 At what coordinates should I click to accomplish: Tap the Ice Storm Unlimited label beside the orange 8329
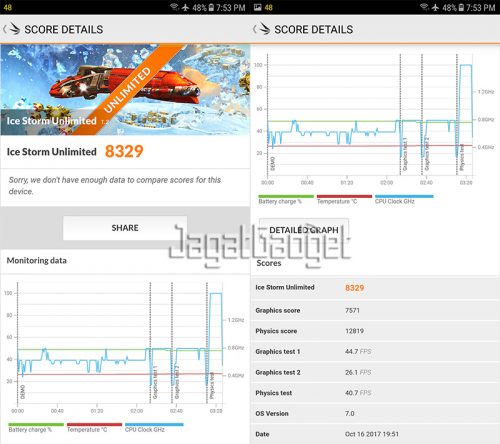pos(52,152)
